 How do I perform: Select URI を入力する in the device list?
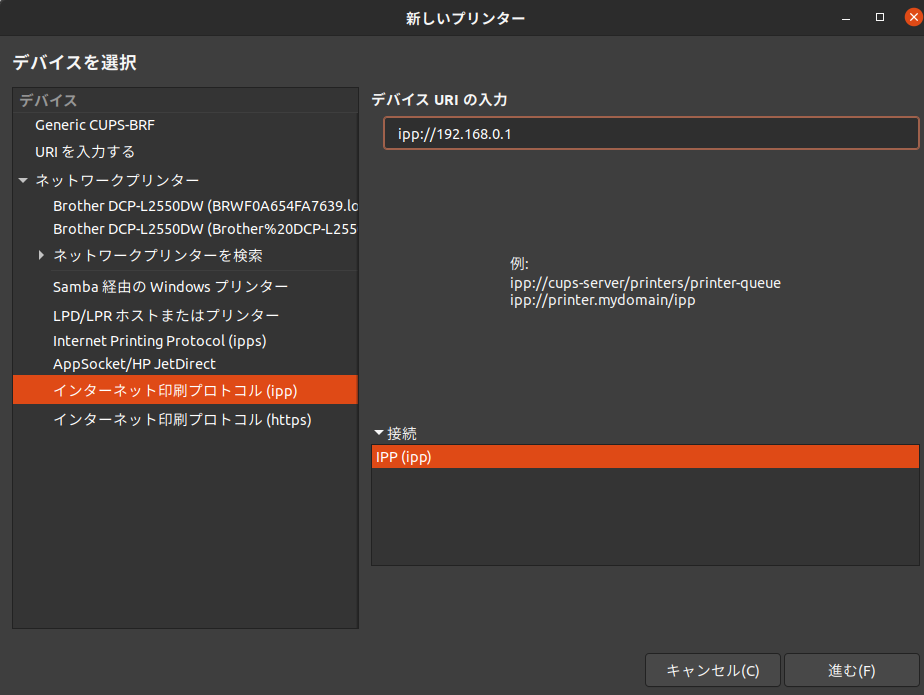coord(85,152)
